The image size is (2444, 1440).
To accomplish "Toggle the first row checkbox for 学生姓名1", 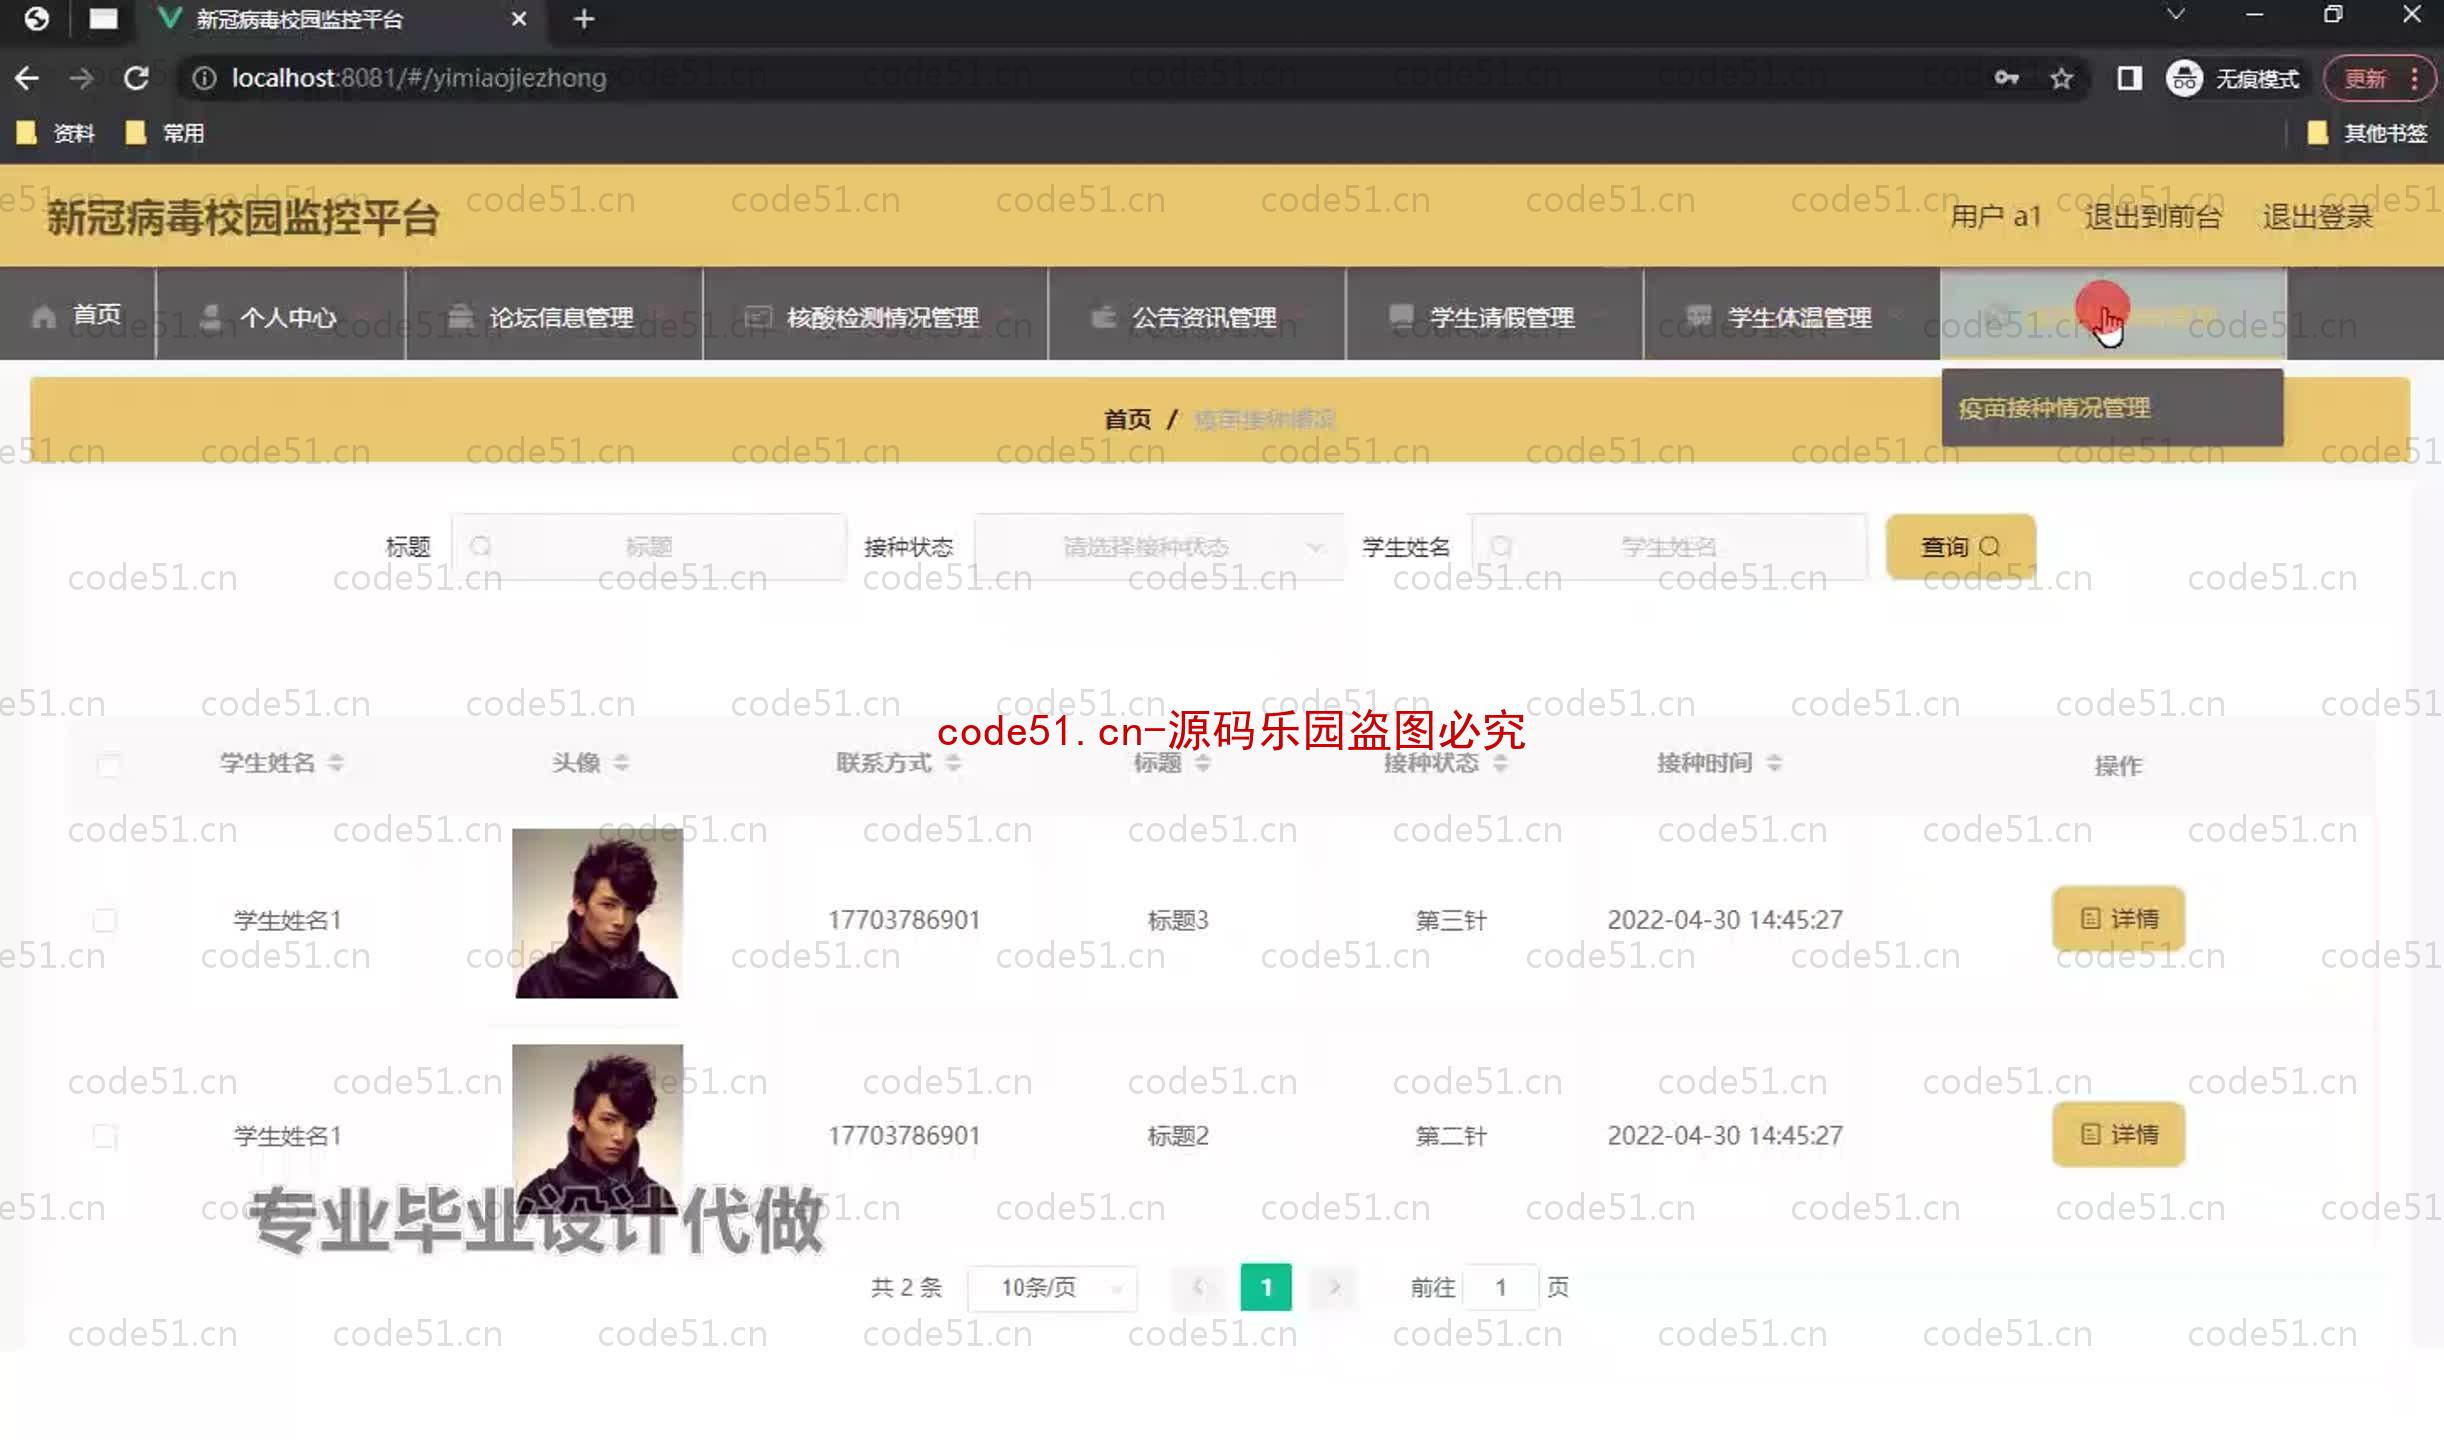I will tap(106, 921).
